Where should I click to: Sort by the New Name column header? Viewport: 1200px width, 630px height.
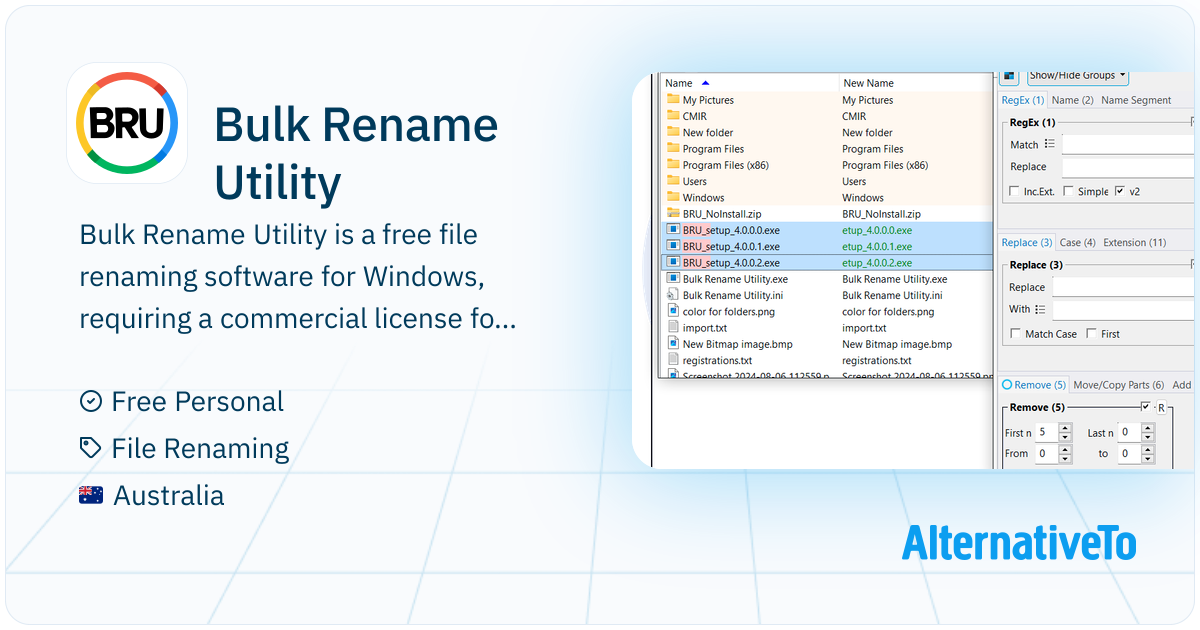click(x=915, y=83)
